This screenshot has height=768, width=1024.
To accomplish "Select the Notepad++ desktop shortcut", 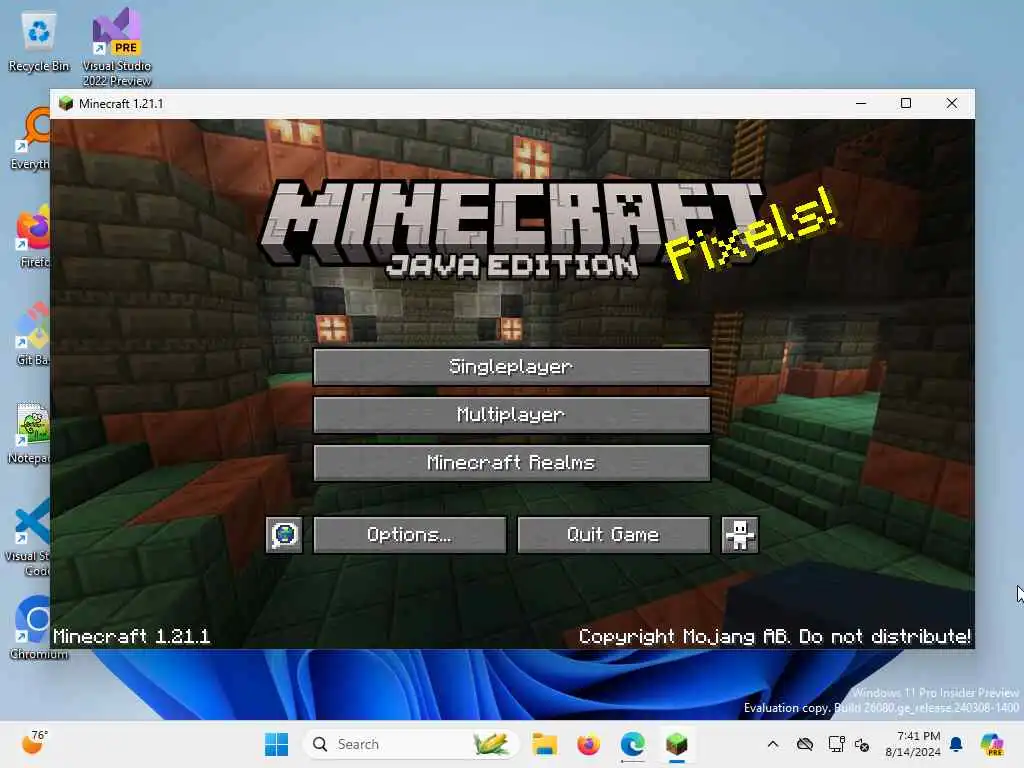I will click(x=29, y=433).
